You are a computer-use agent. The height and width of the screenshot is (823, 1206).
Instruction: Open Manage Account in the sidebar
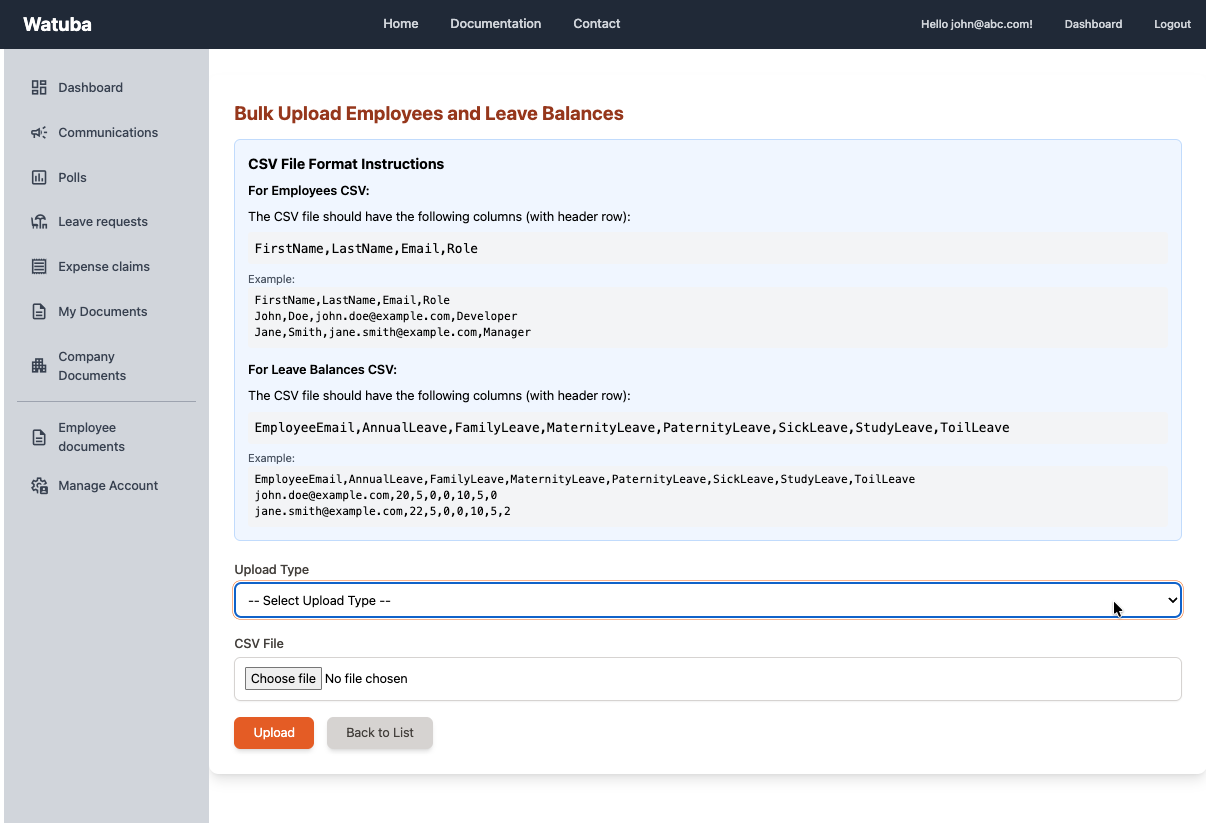point(106,486)
